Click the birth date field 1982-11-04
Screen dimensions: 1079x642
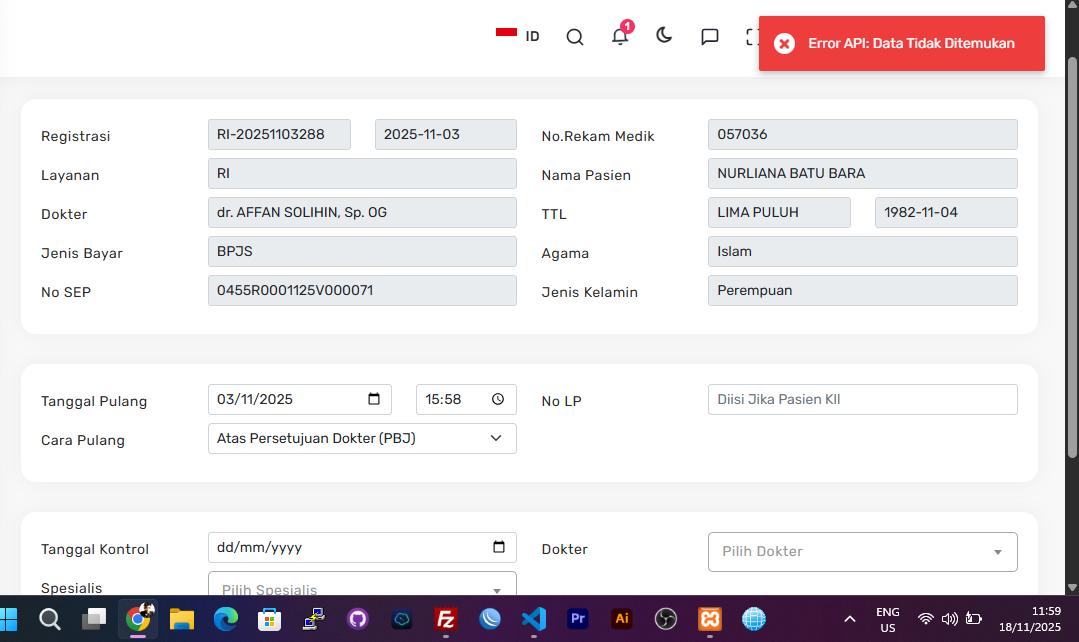click(946, 213)
